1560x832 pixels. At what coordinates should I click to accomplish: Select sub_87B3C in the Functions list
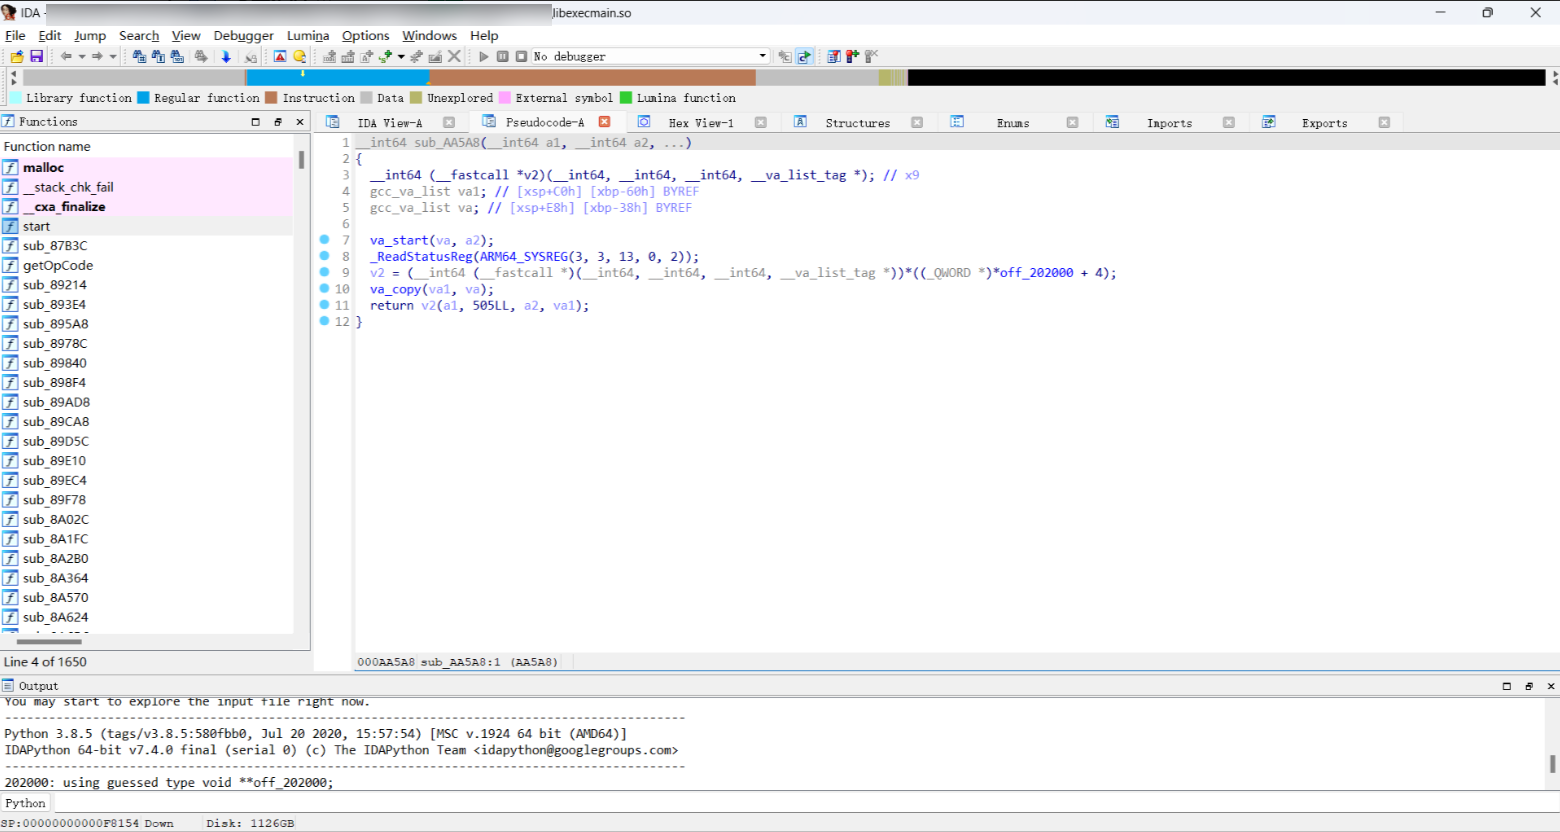[147, 246]
